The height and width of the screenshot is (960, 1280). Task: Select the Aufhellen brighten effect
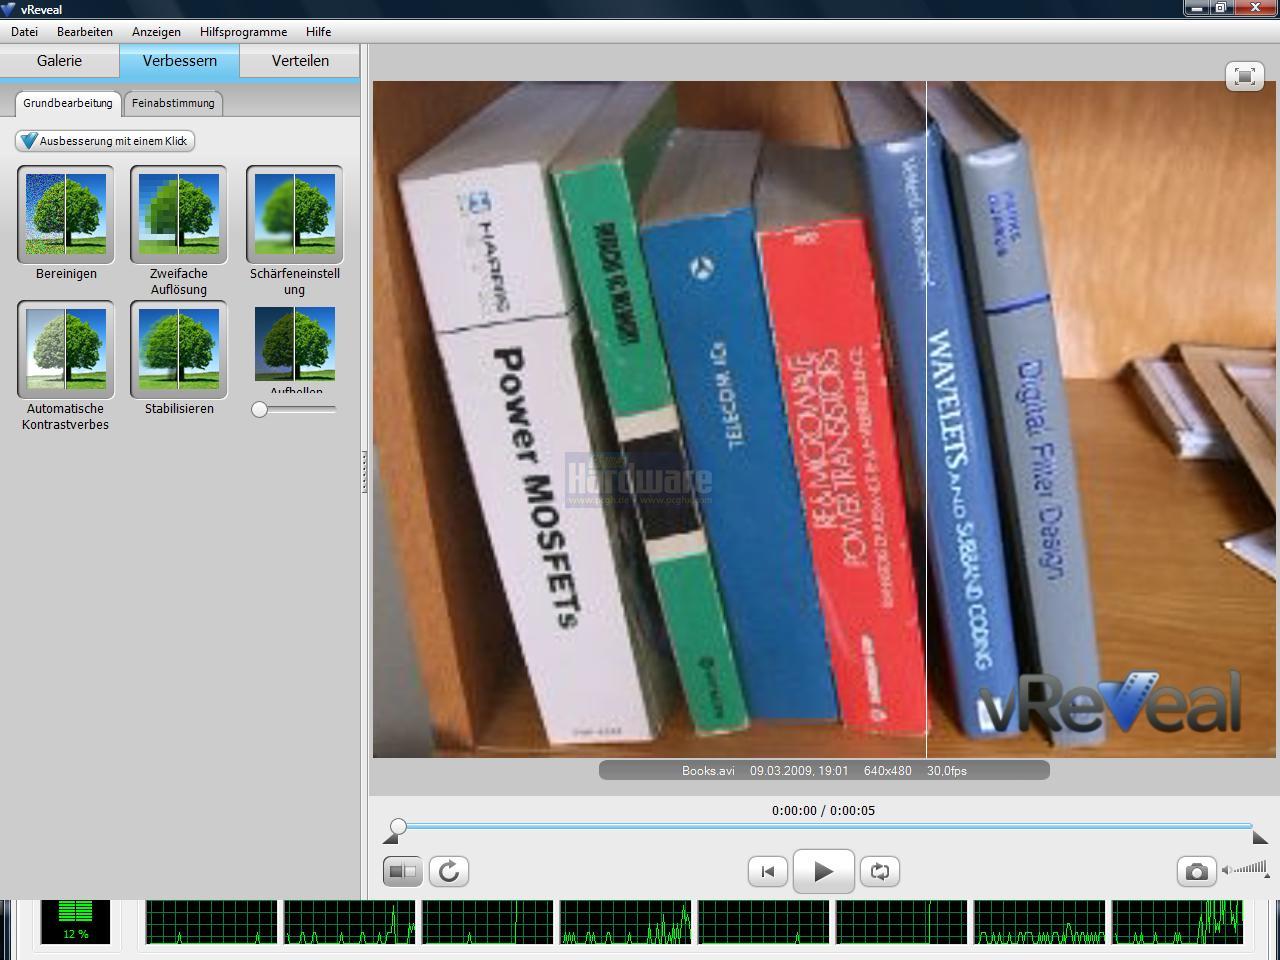pyautogui.click(x=294, y=345)
